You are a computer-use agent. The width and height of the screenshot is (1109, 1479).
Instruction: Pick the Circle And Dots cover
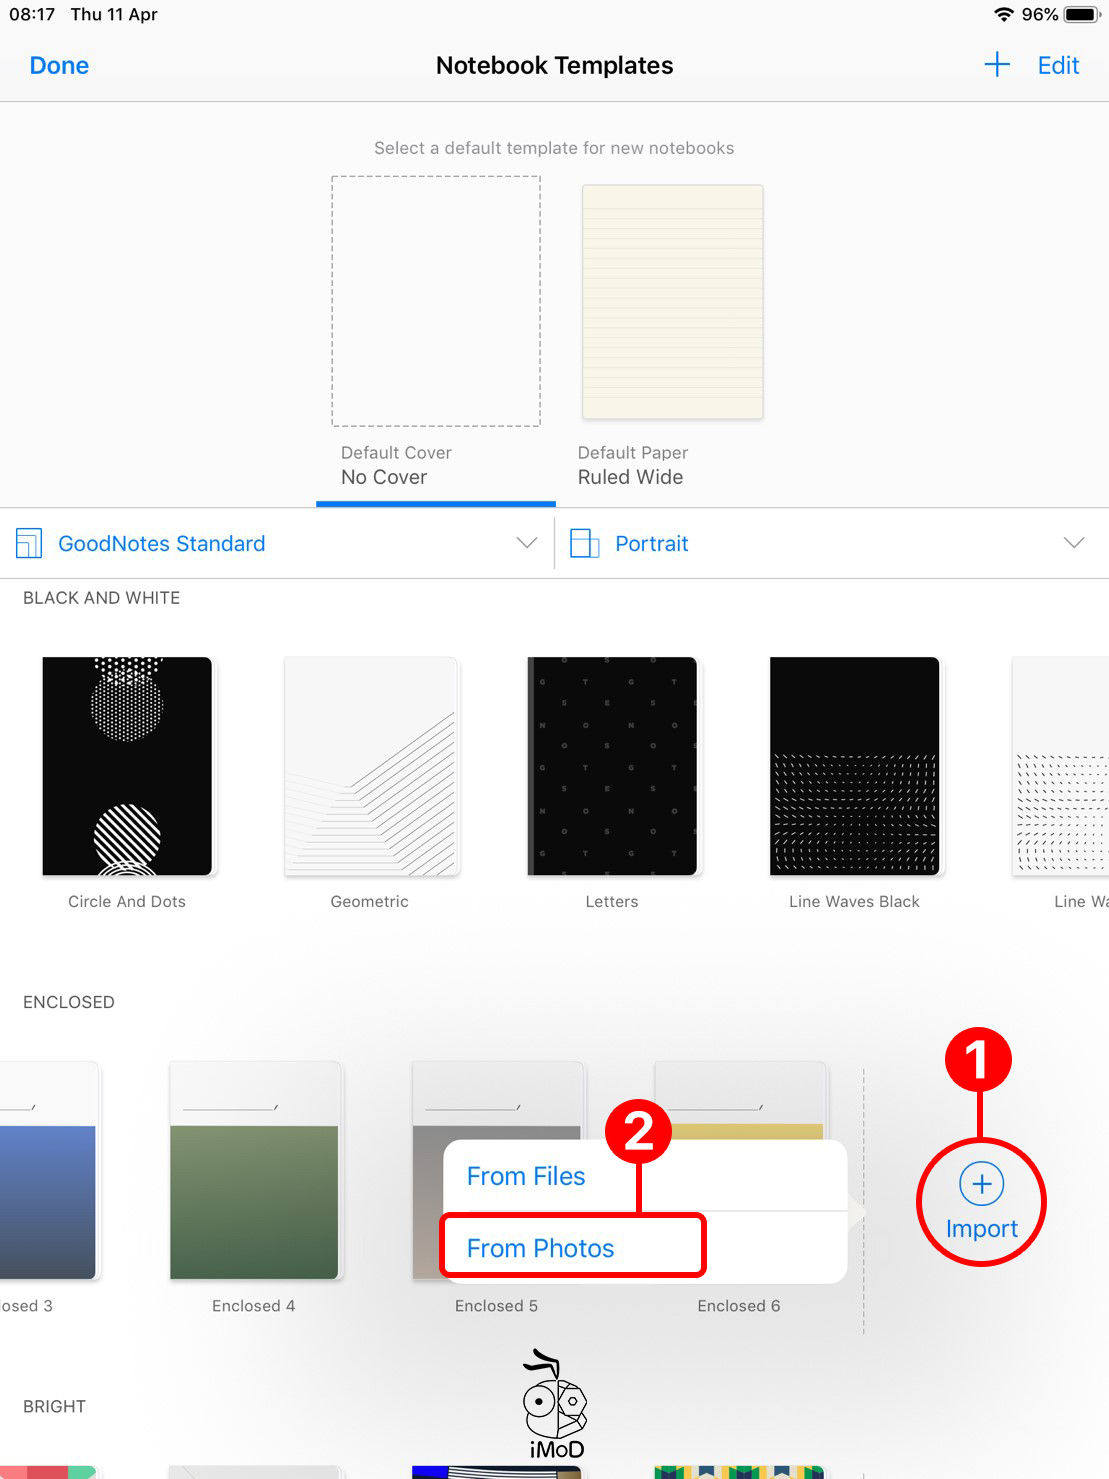pyautogui.click(x=127, y=766)
